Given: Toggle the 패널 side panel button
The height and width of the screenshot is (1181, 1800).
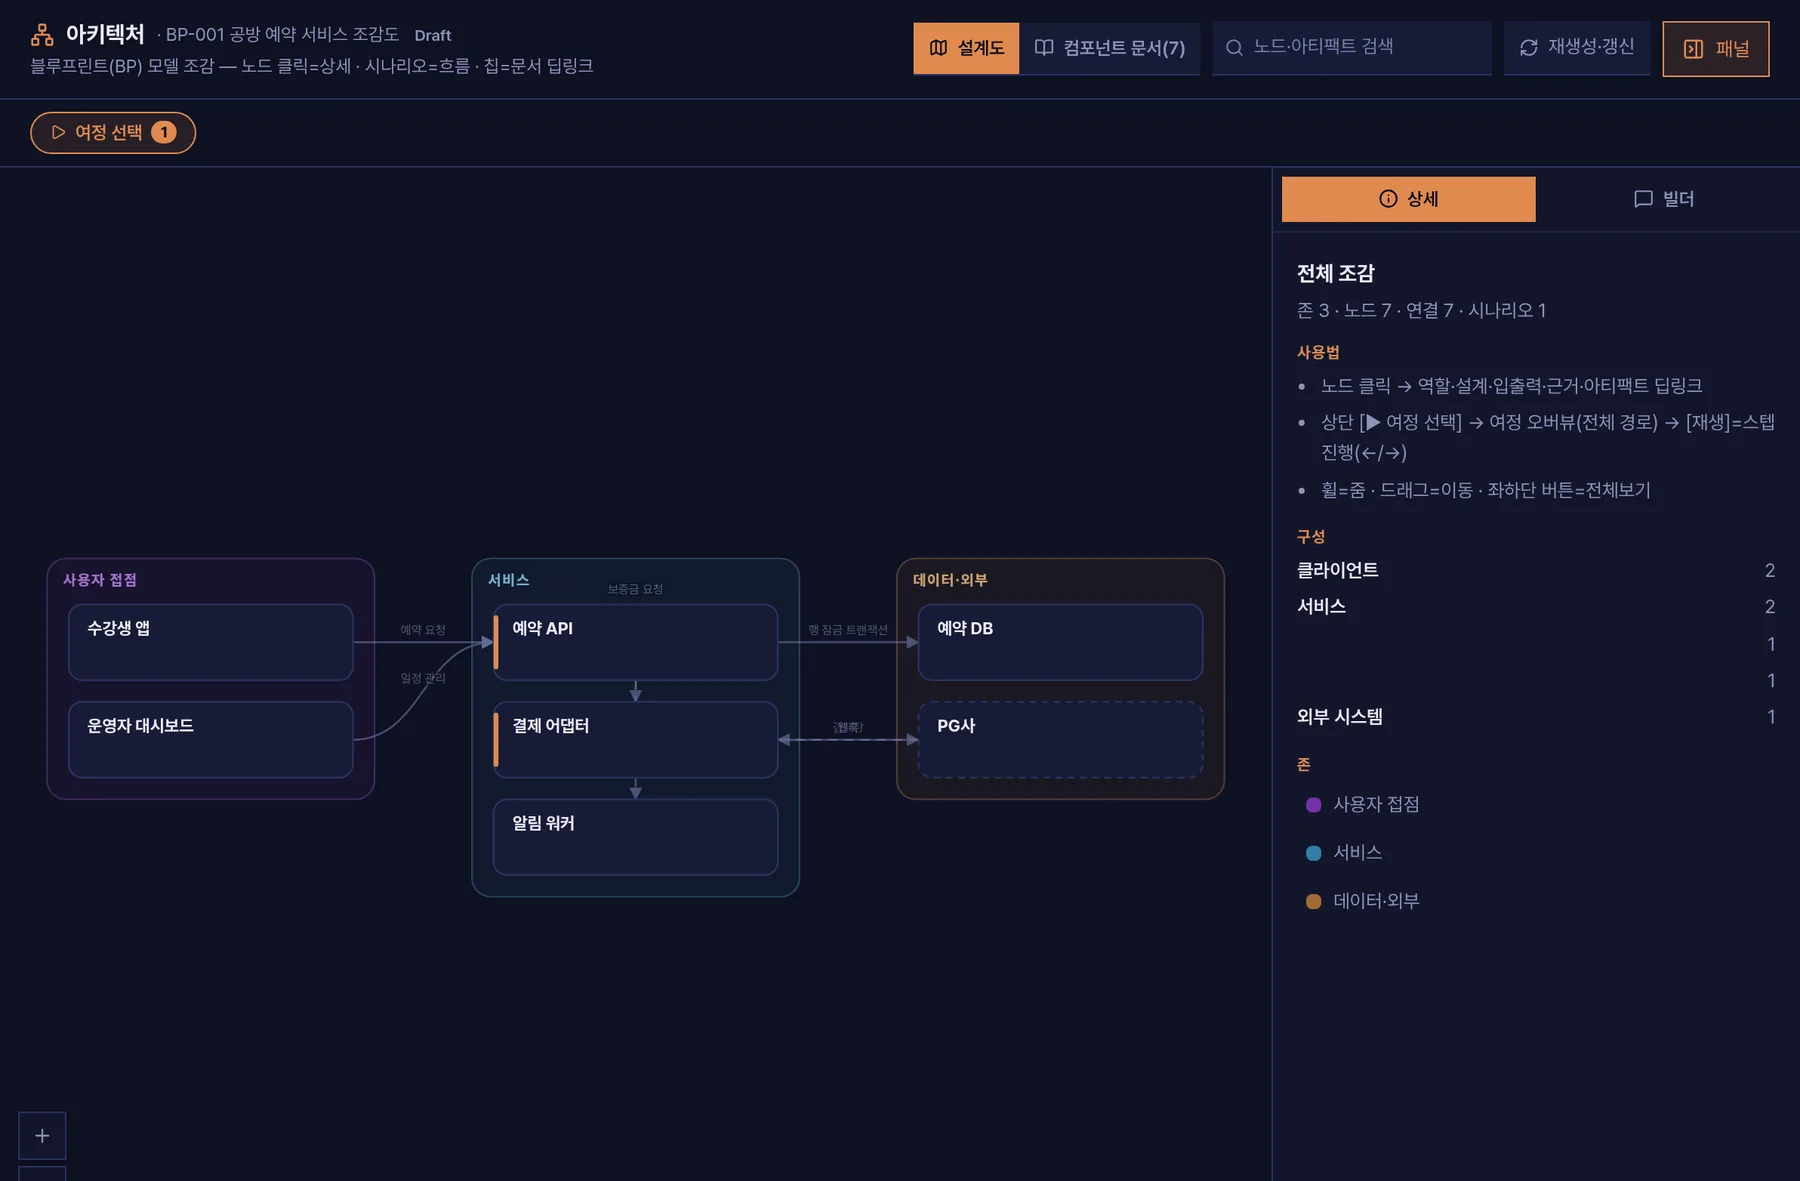Looking at the screenshot, I should (x=1716, y=49).
